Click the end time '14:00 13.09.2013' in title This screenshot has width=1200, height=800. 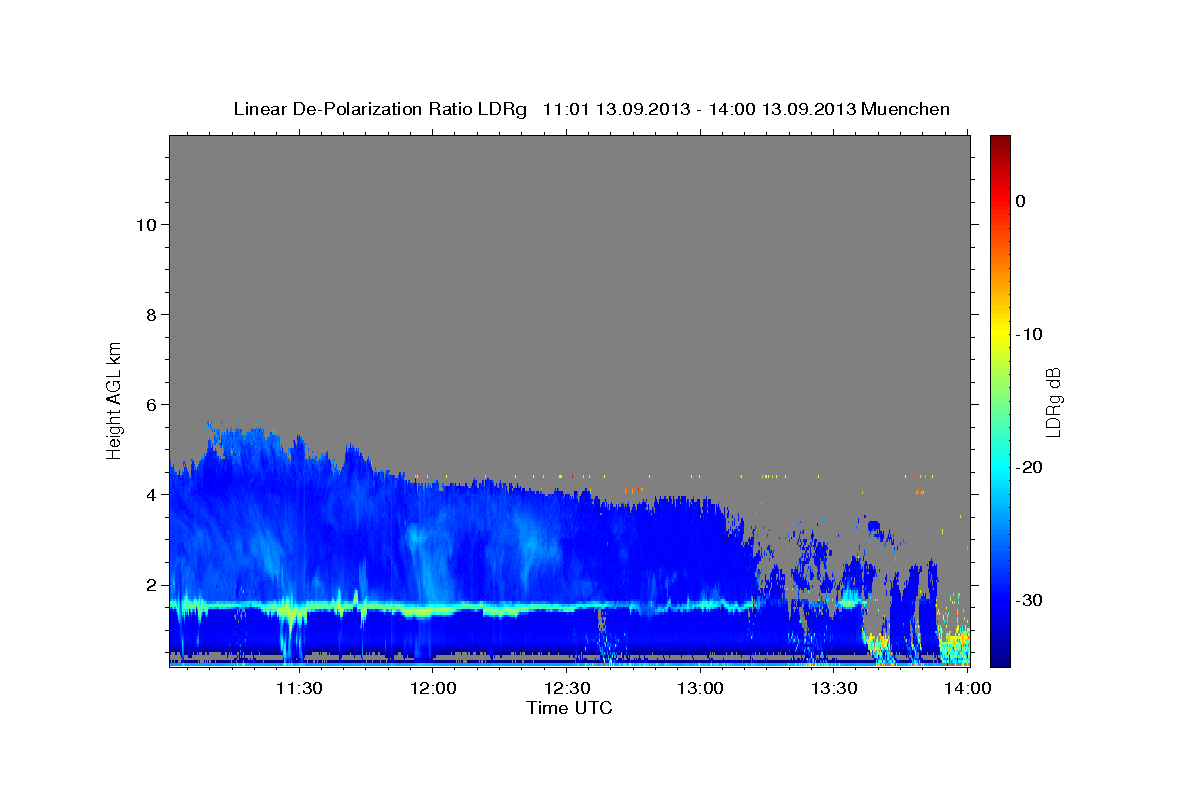(x=782, y=109)
